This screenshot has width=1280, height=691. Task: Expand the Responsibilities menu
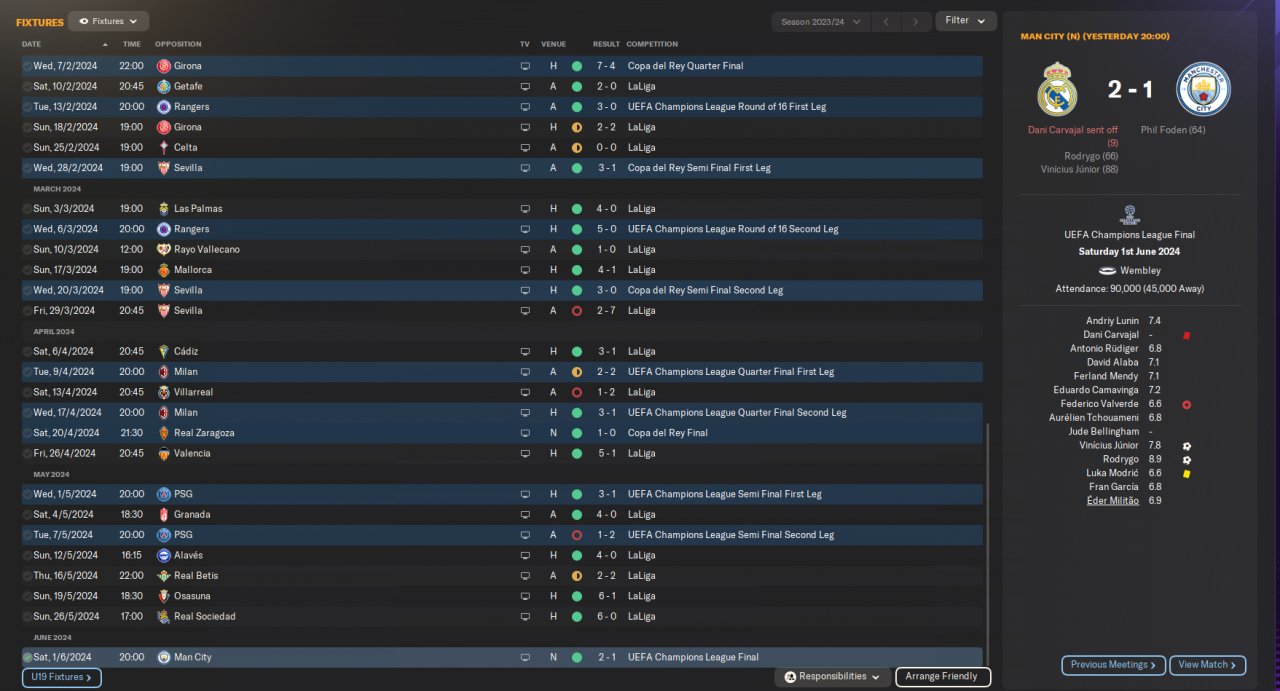pos(832,677)
